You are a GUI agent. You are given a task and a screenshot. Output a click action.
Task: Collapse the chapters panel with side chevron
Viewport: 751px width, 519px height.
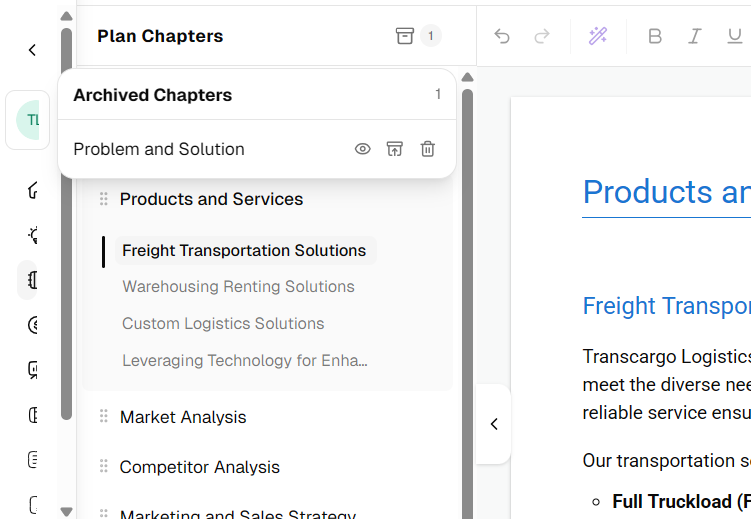click(494, 424)
